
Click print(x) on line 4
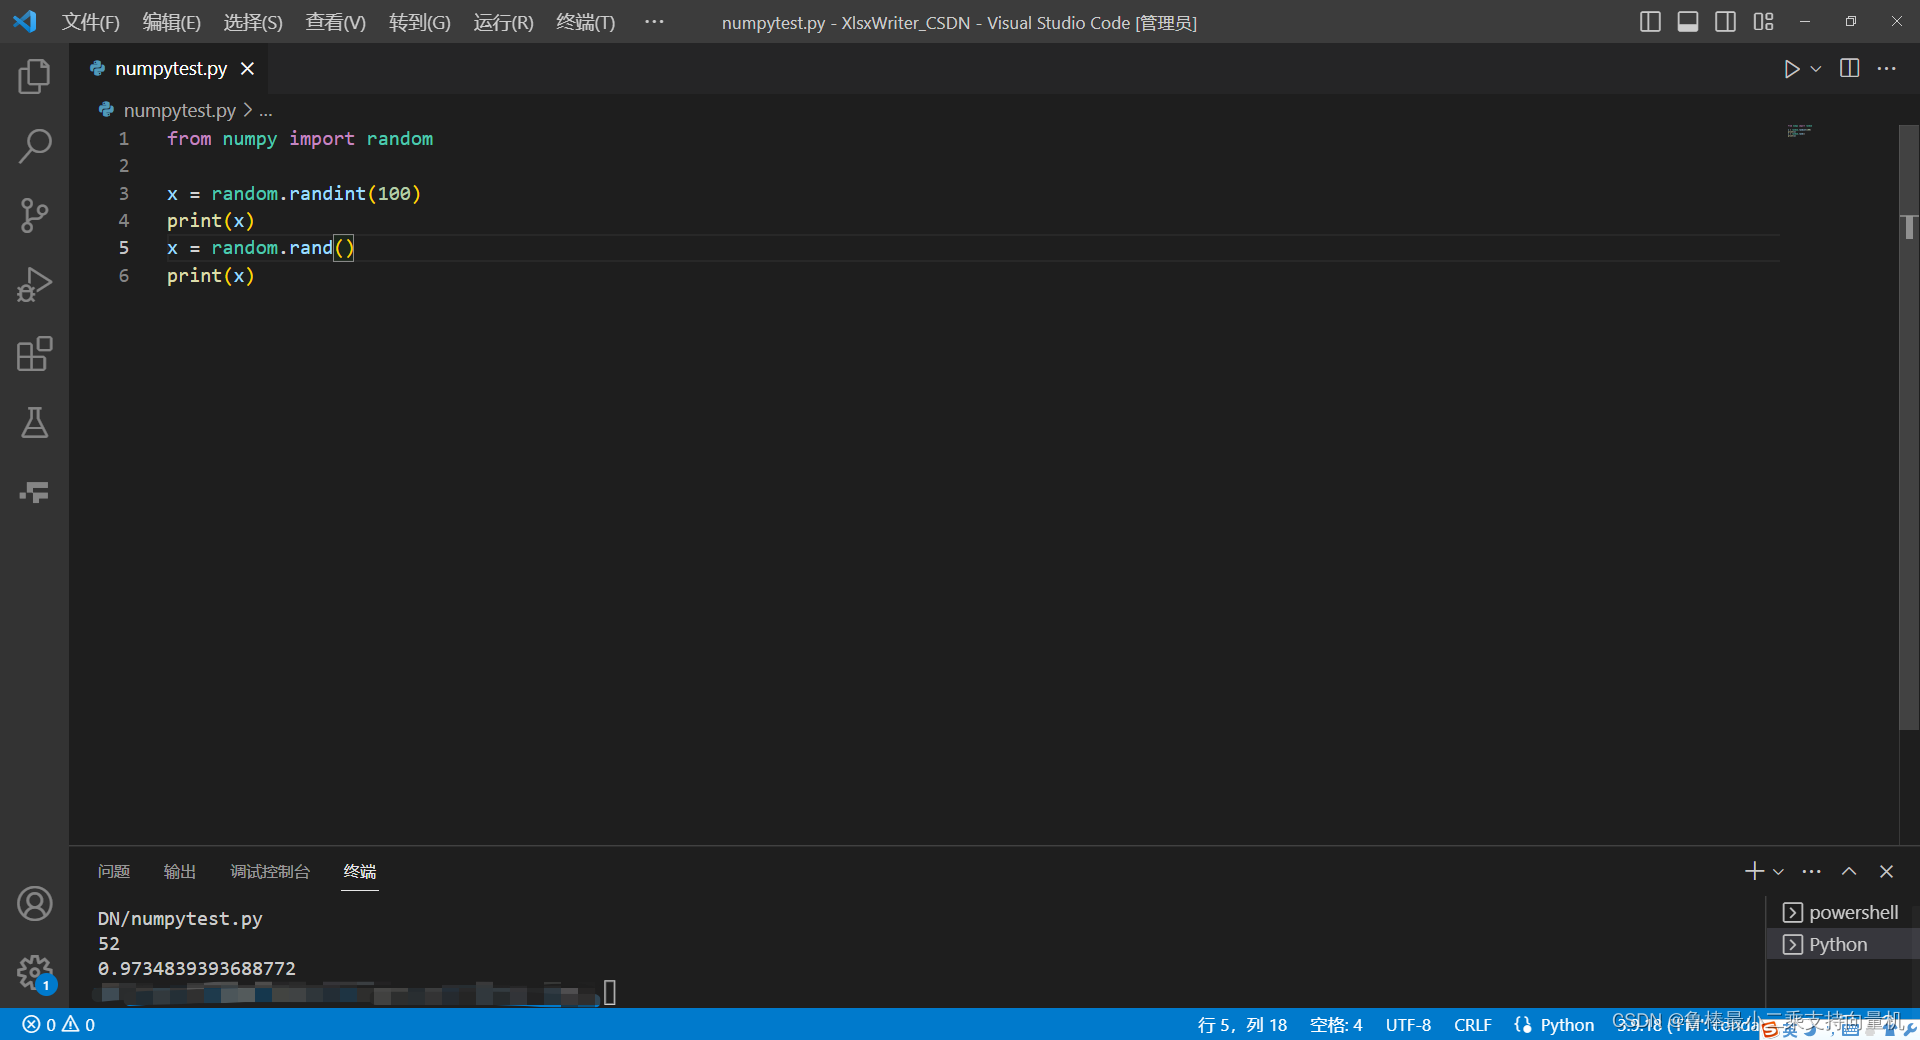[x=211, y=220]
